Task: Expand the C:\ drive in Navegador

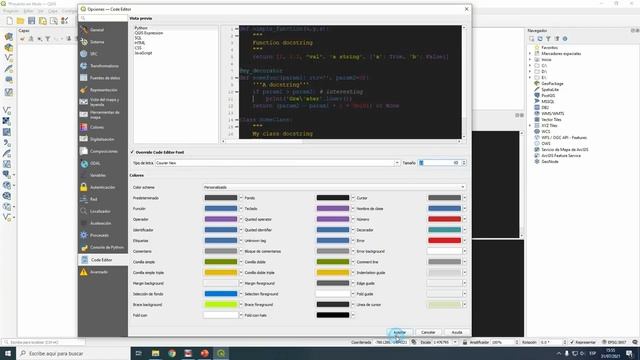Action: click(x=531, y=65)
